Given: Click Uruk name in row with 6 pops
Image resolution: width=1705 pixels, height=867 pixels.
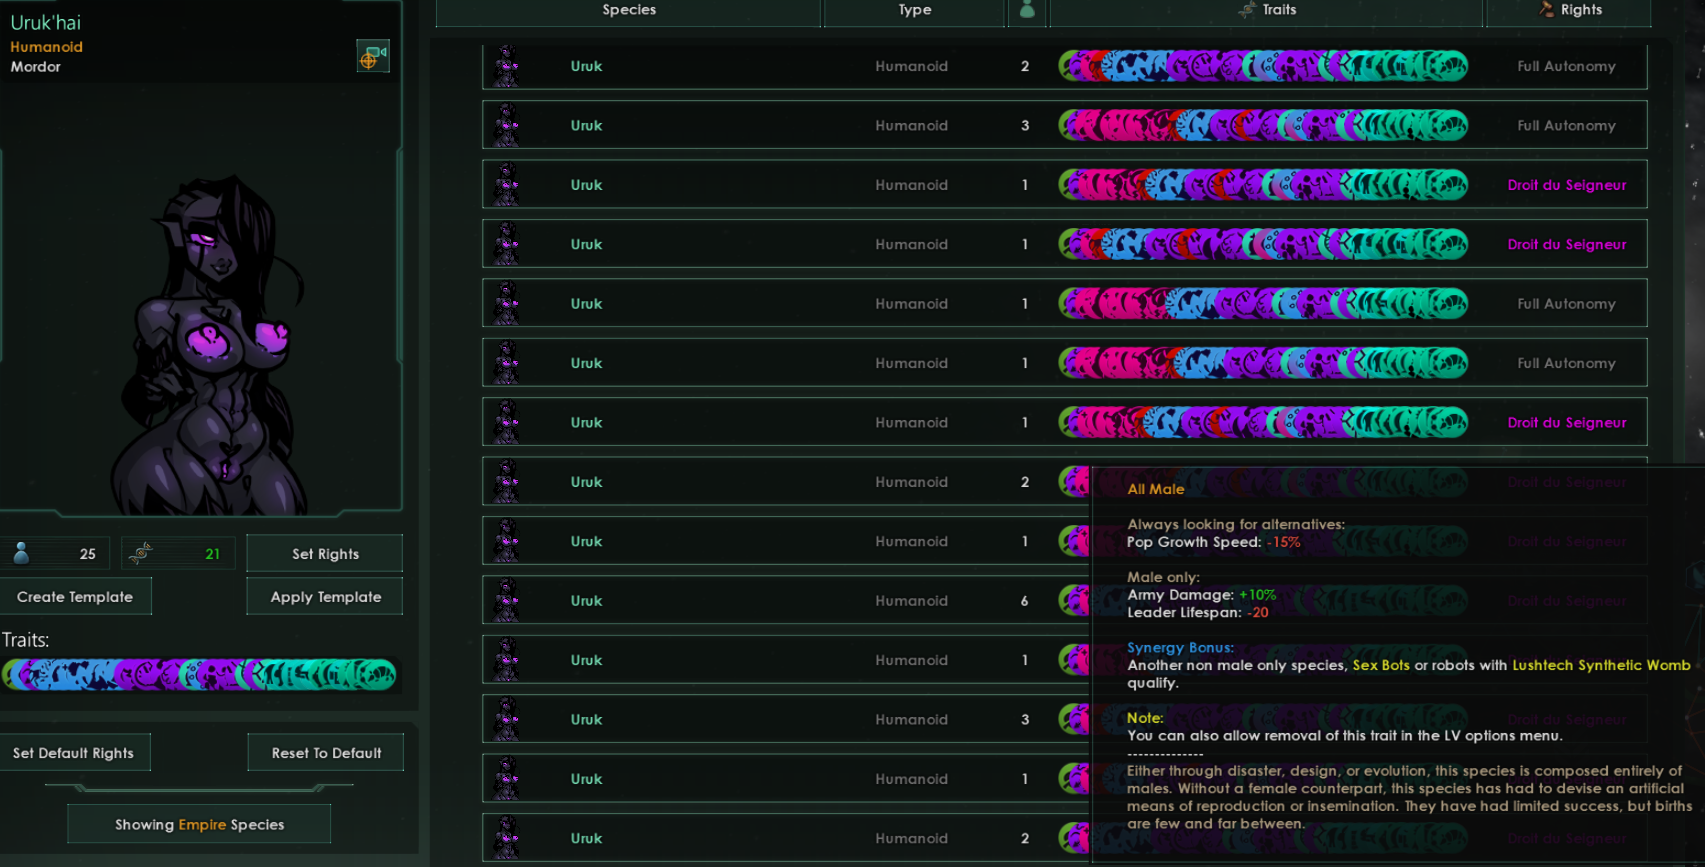Looking at the screenshot, I should (x=586, y=601).
